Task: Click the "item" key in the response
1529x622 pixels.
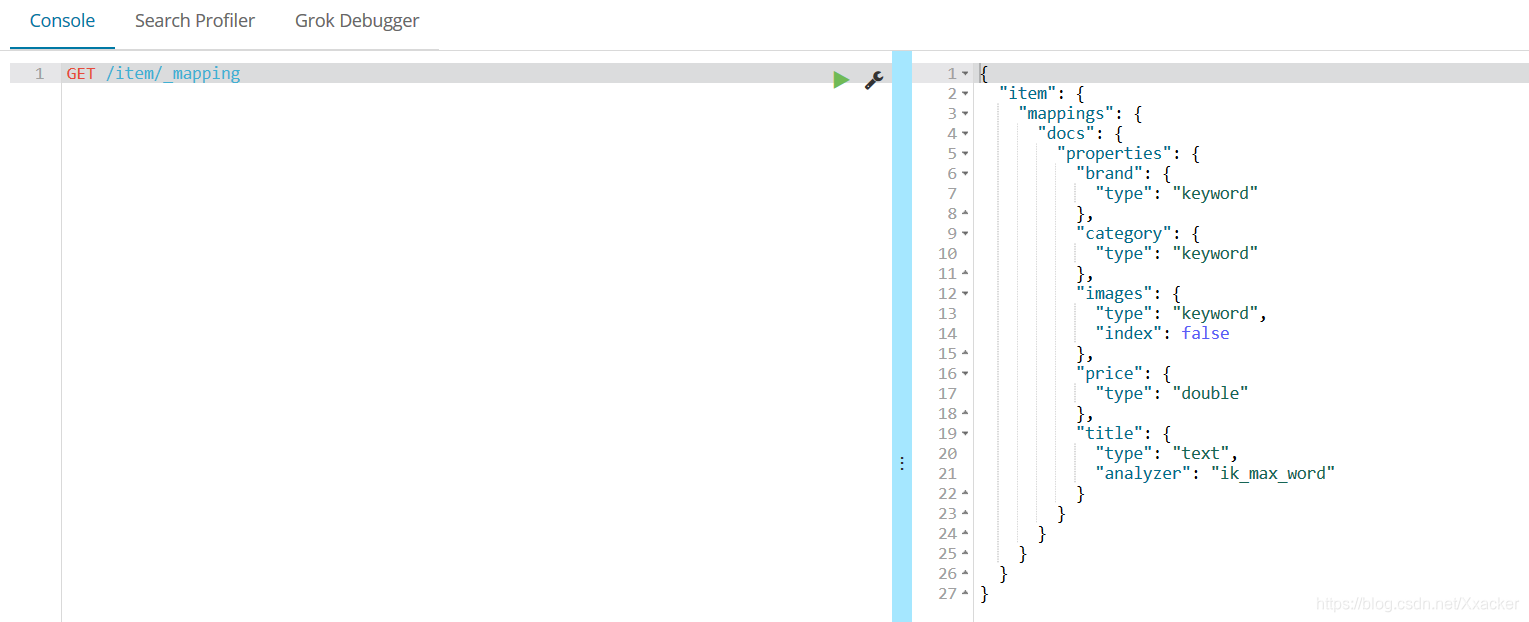Action: click(x=1027, y=93)
